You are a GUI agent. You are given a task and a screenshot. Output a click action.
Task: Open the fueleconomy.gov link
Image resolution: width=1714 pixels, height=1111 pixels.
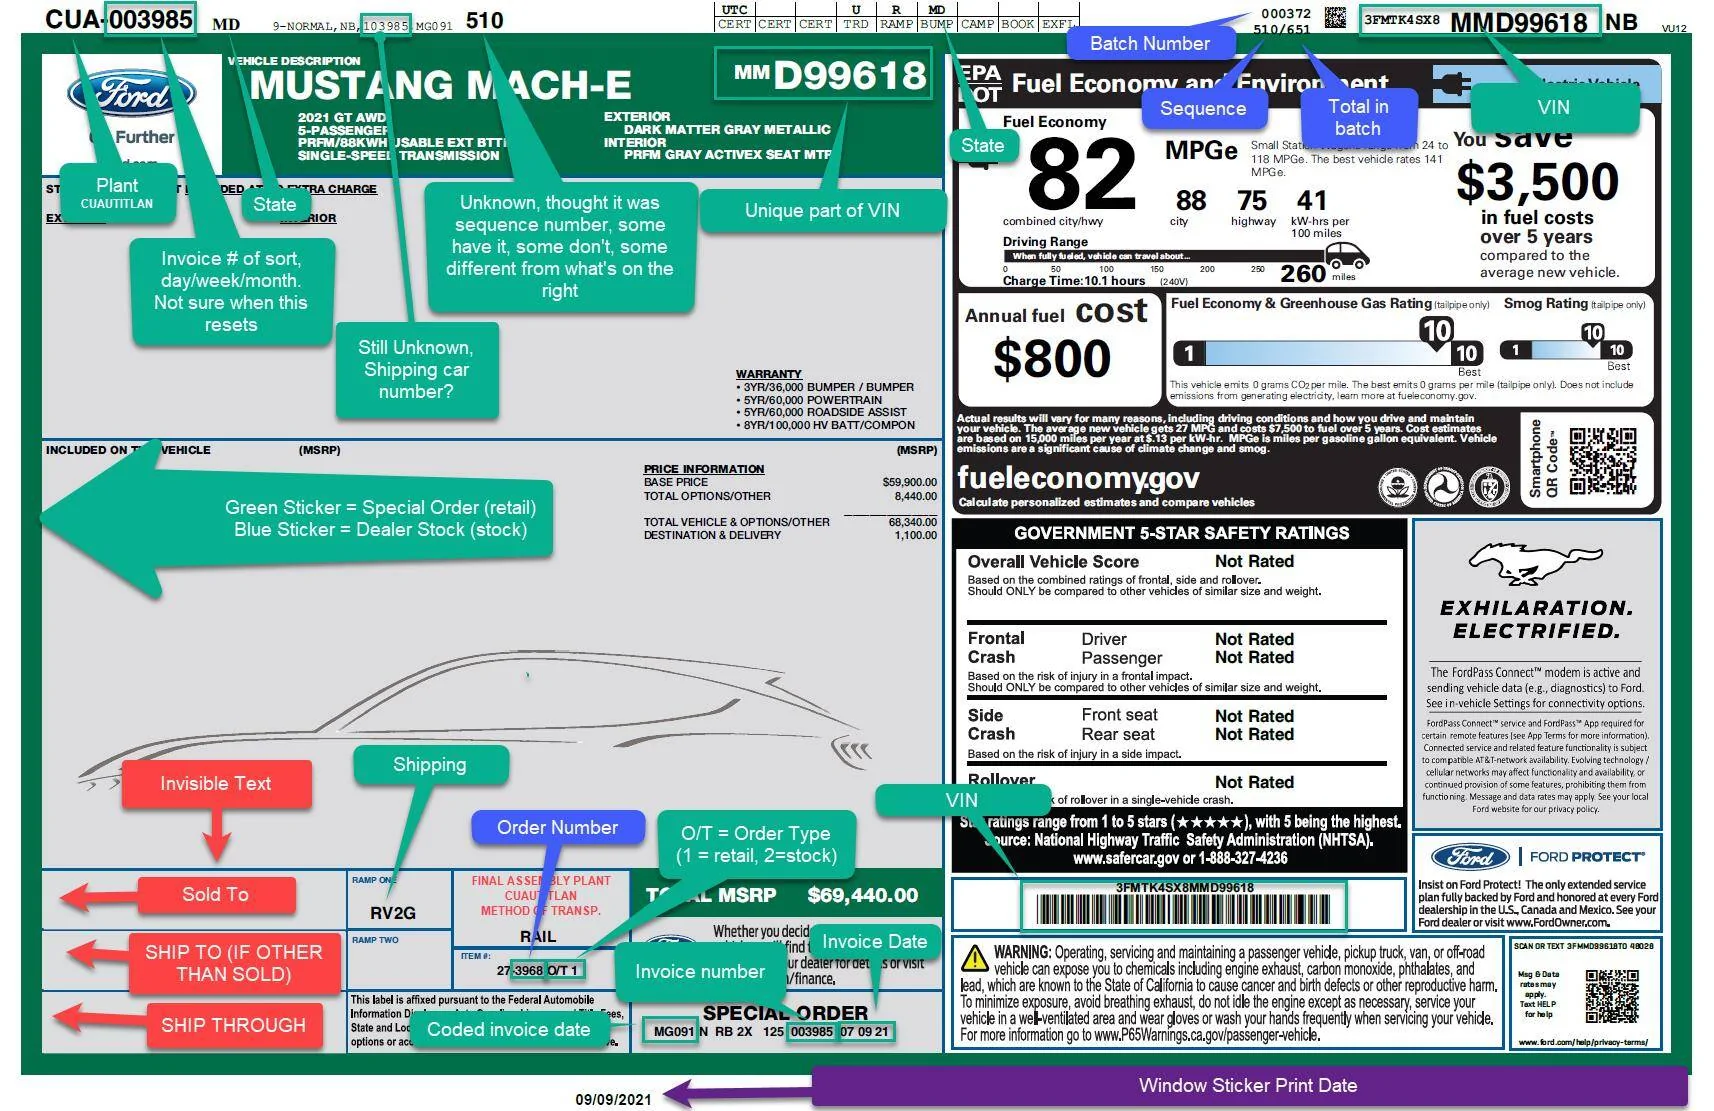point(1078,478)
